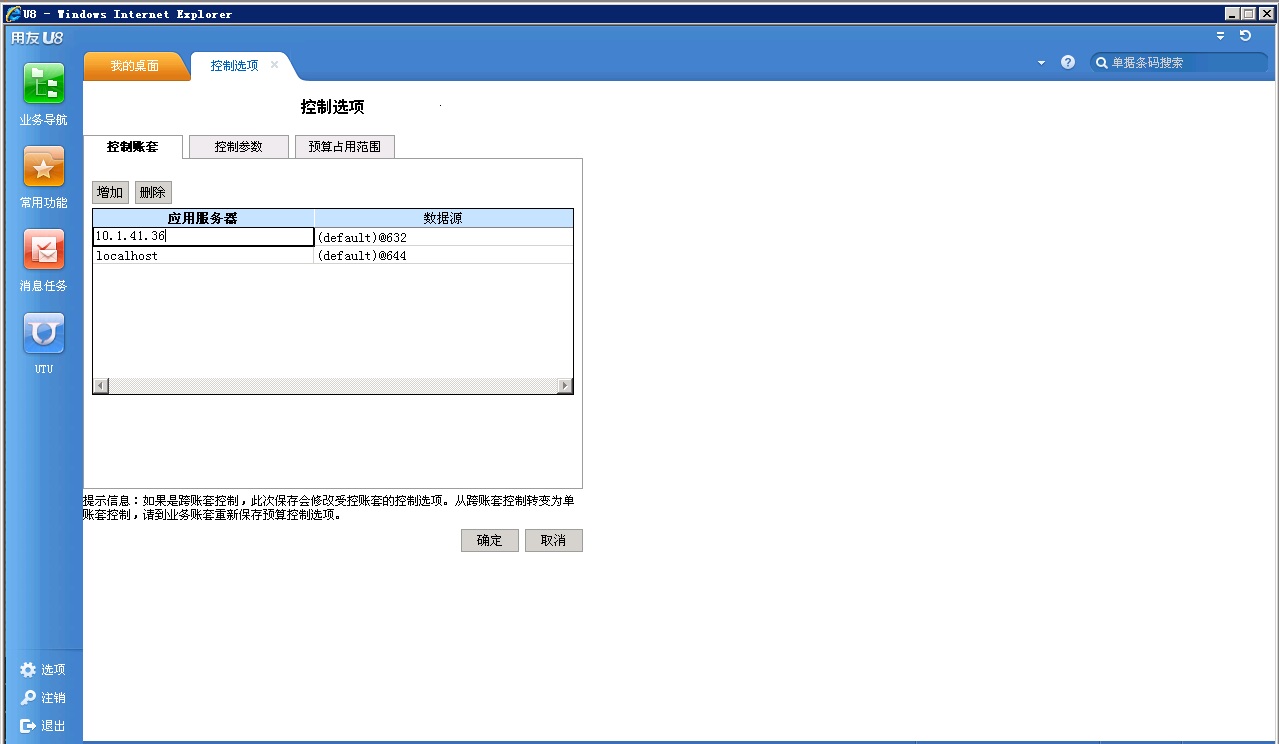Select the localhost server cell
The height and width of the screenshot is (744, 1279).
(x=203, y=256)
